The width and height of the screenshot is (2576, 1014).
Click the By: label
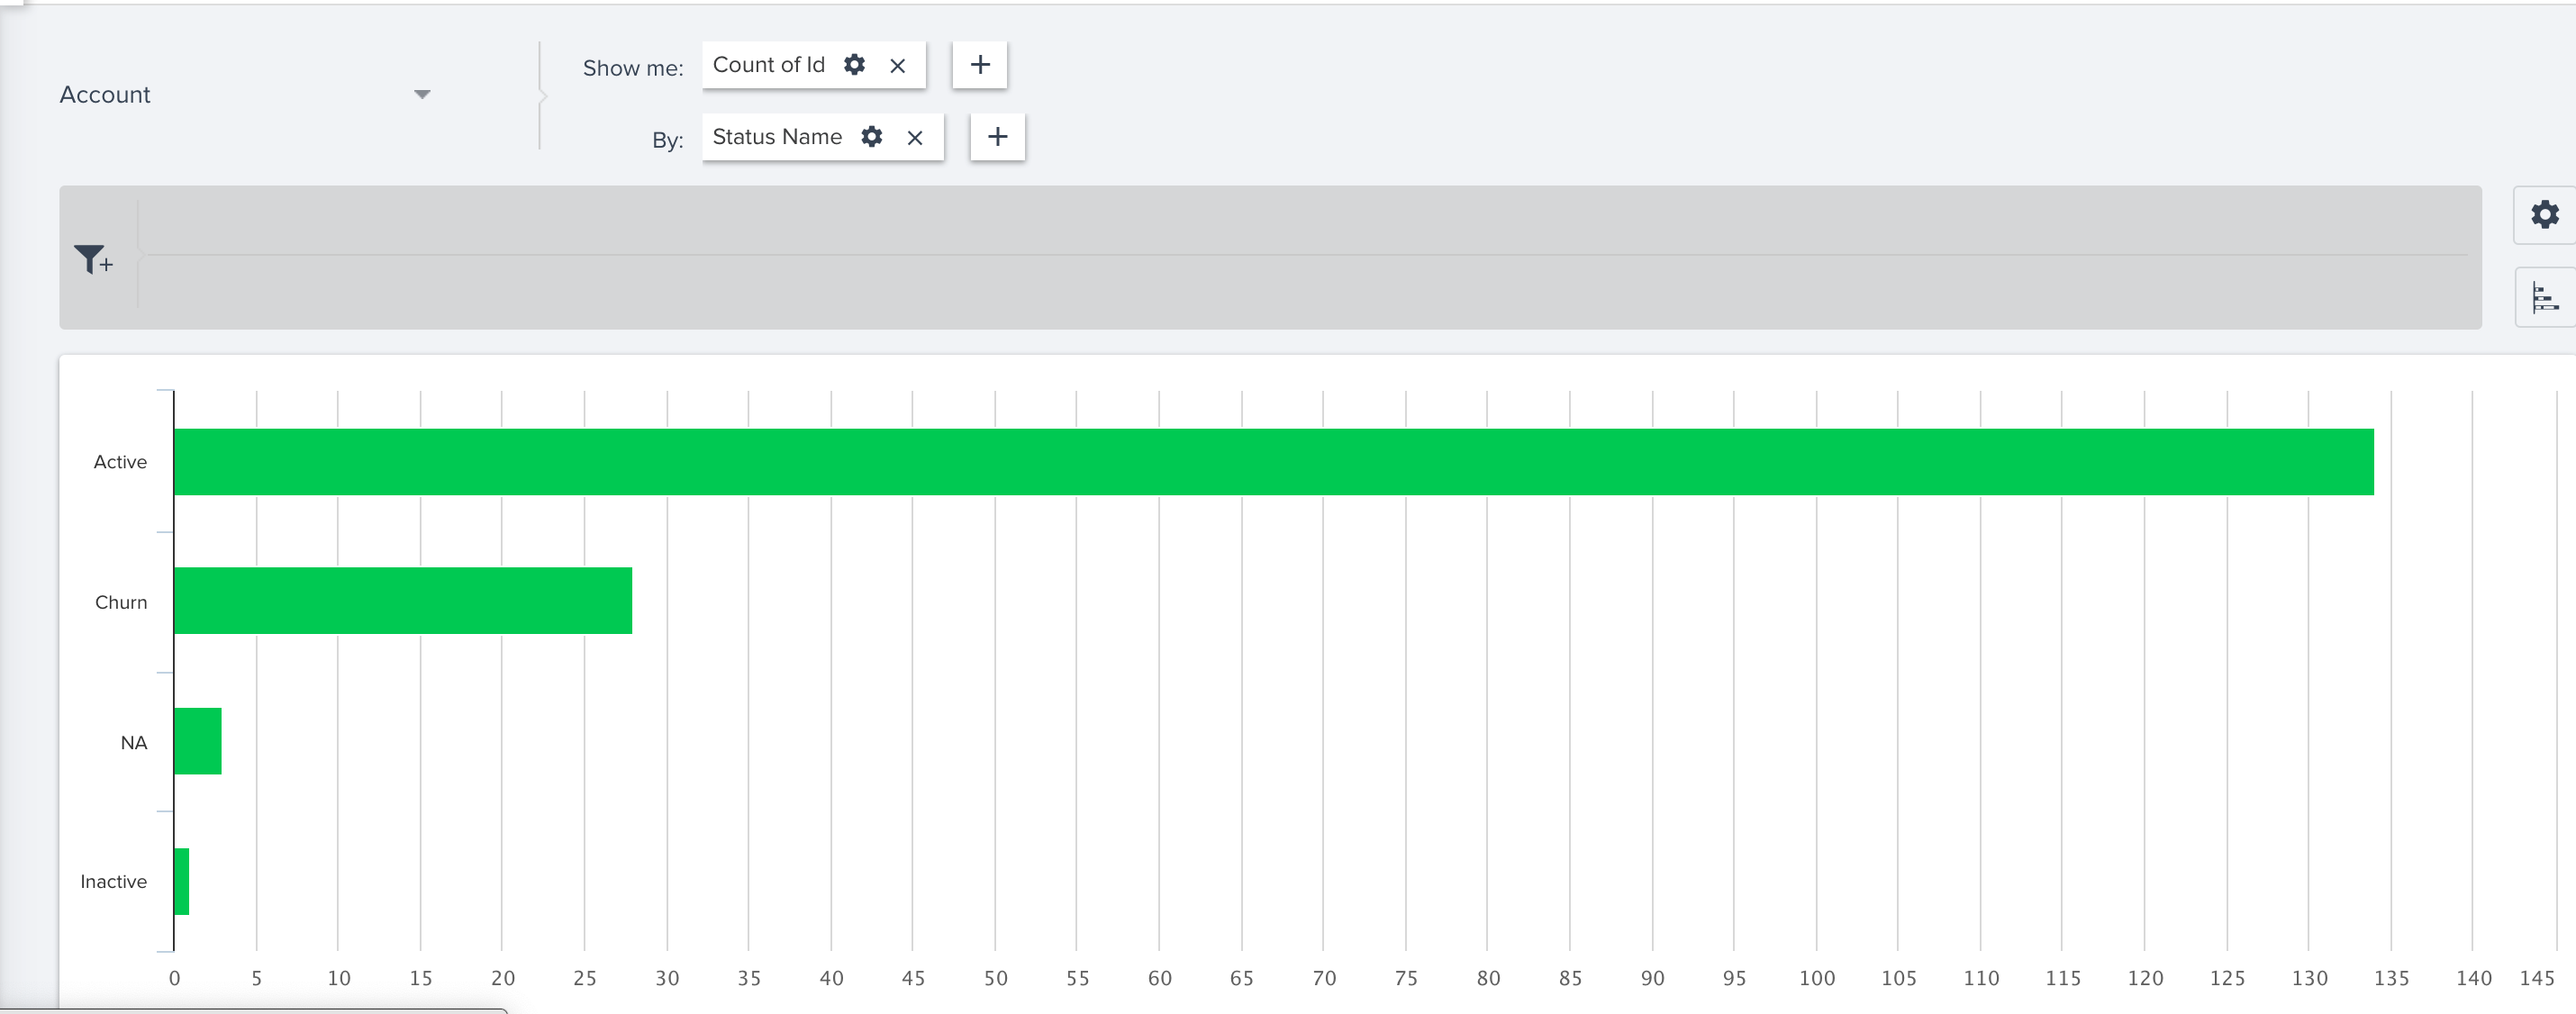667,140
